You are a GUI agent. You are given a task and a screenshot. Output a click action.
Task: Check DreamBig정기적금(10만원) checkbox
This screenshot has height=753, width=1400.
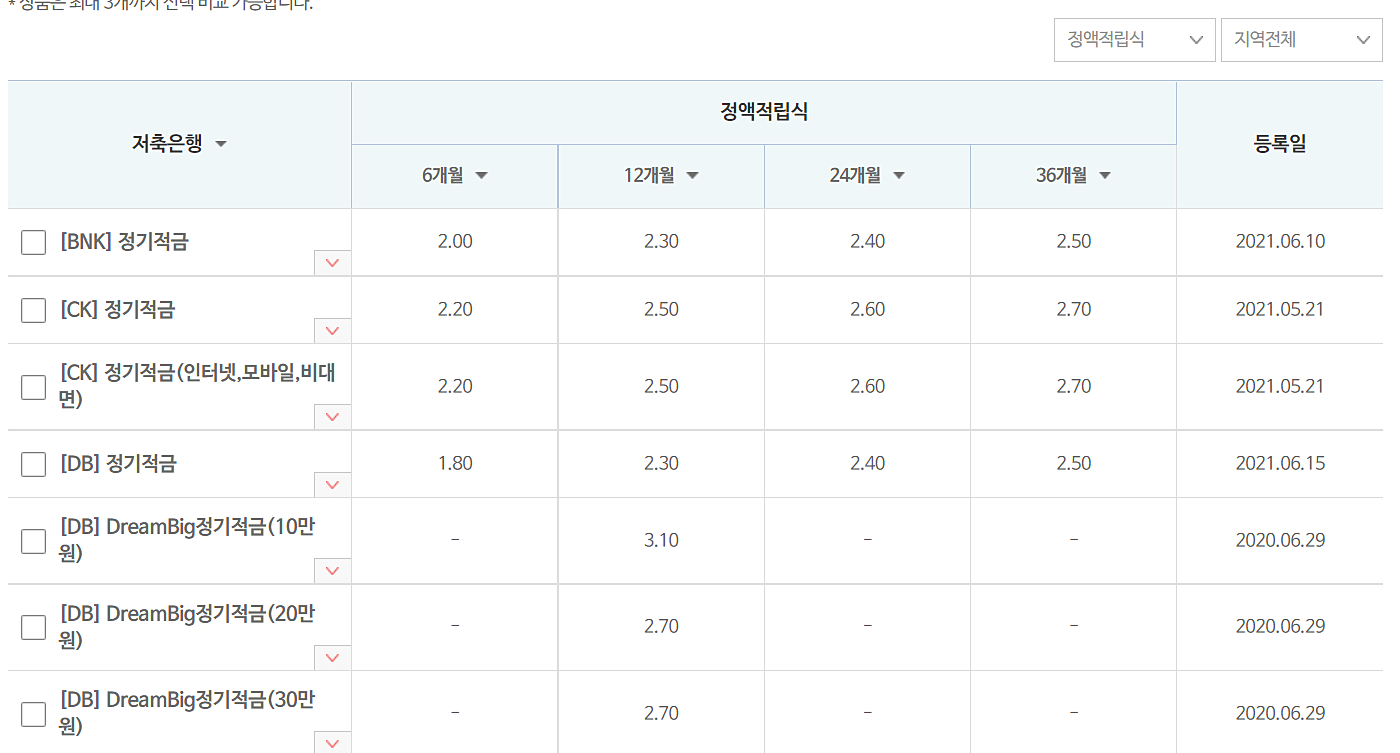pyautogui.click(x=33, y=541)
